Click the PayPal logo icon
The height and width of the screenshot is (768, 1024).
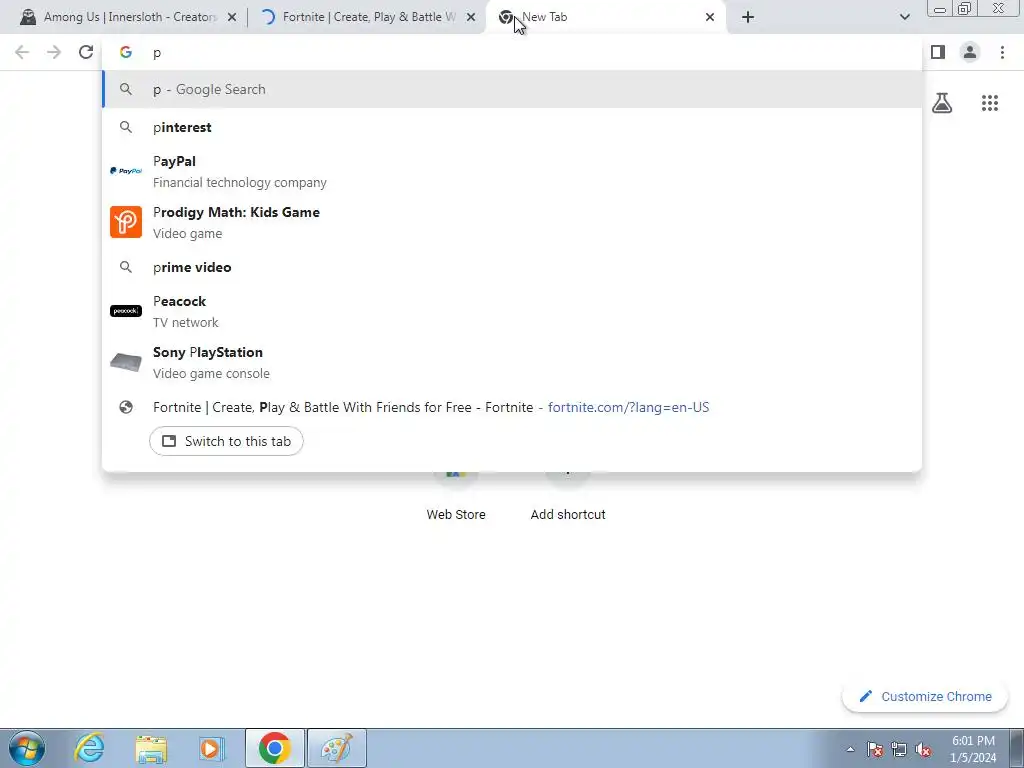pyautogui.click(x=126, y=171)
